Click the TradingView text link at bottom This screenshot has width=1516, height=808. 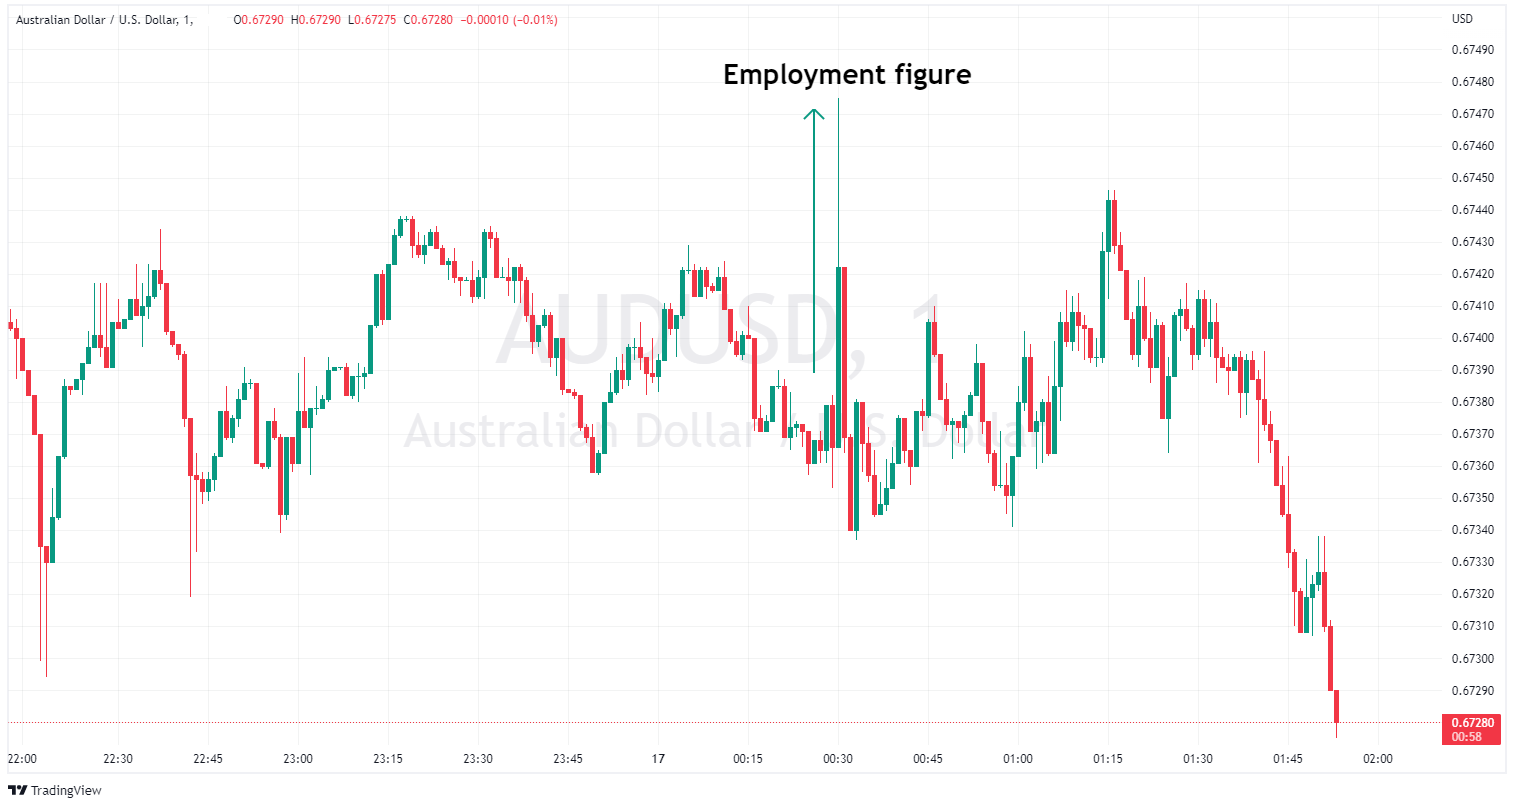[x=66, y=791]
